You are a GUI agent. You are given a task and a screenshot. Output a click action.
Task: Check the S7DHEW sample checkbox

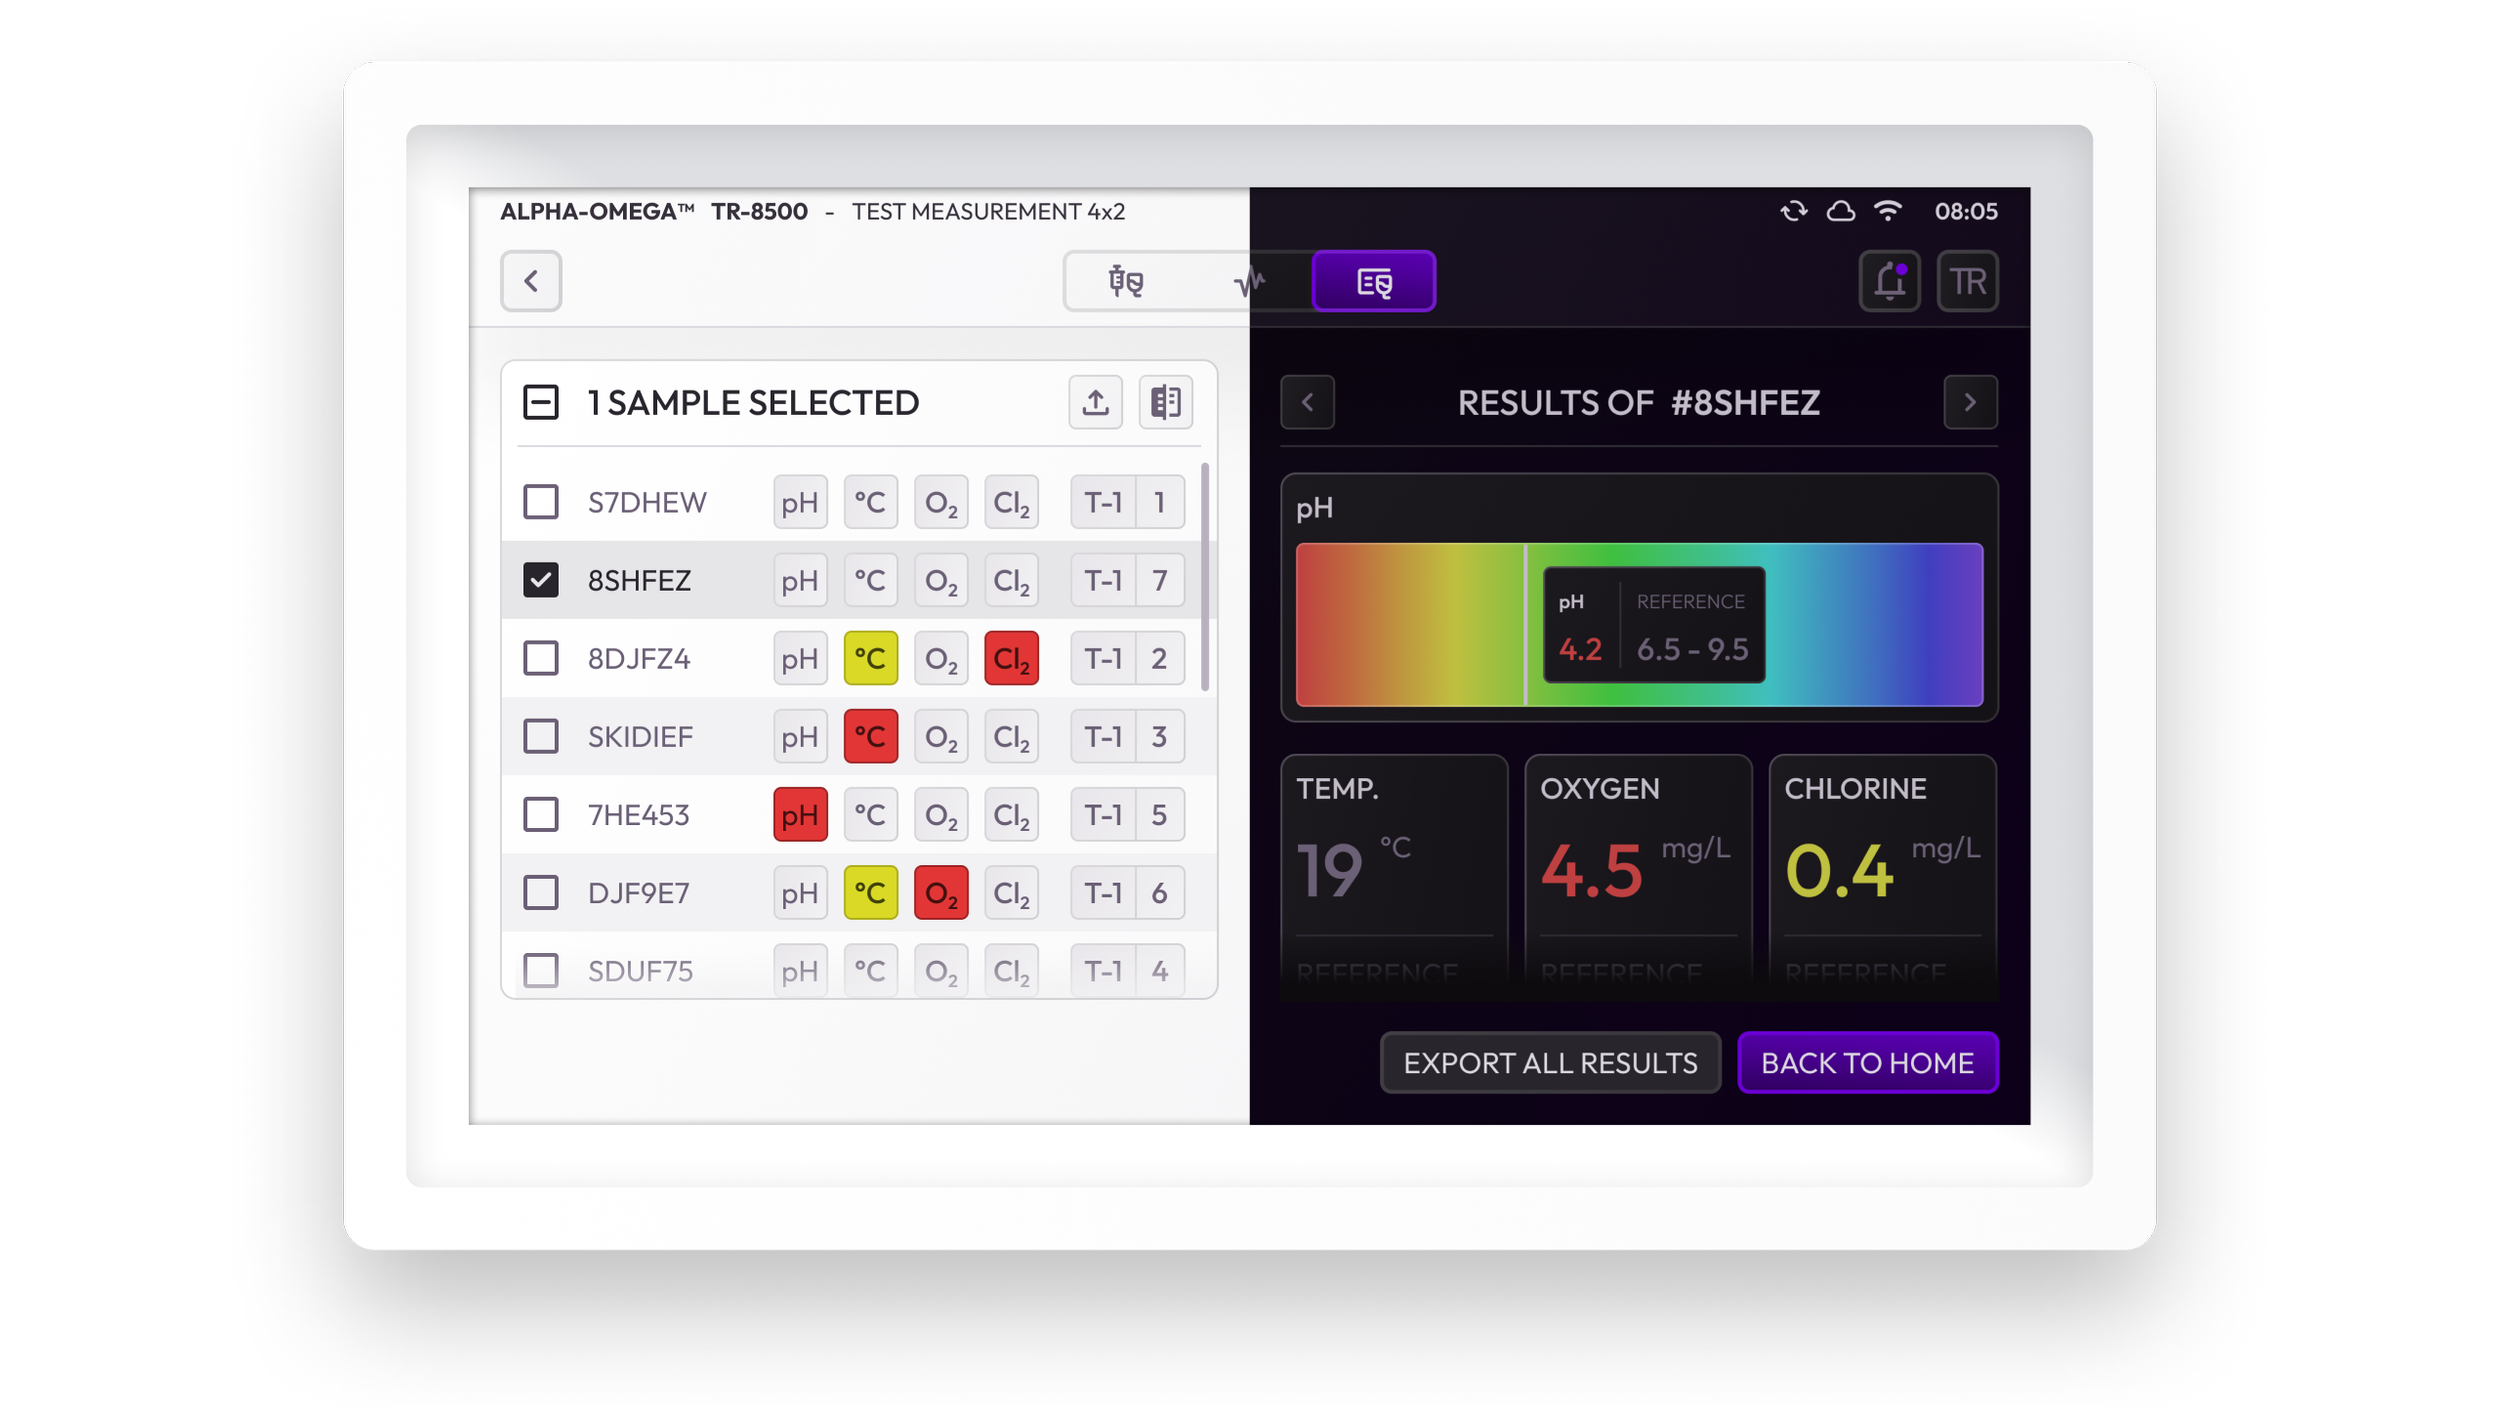[x=542, y=502]
